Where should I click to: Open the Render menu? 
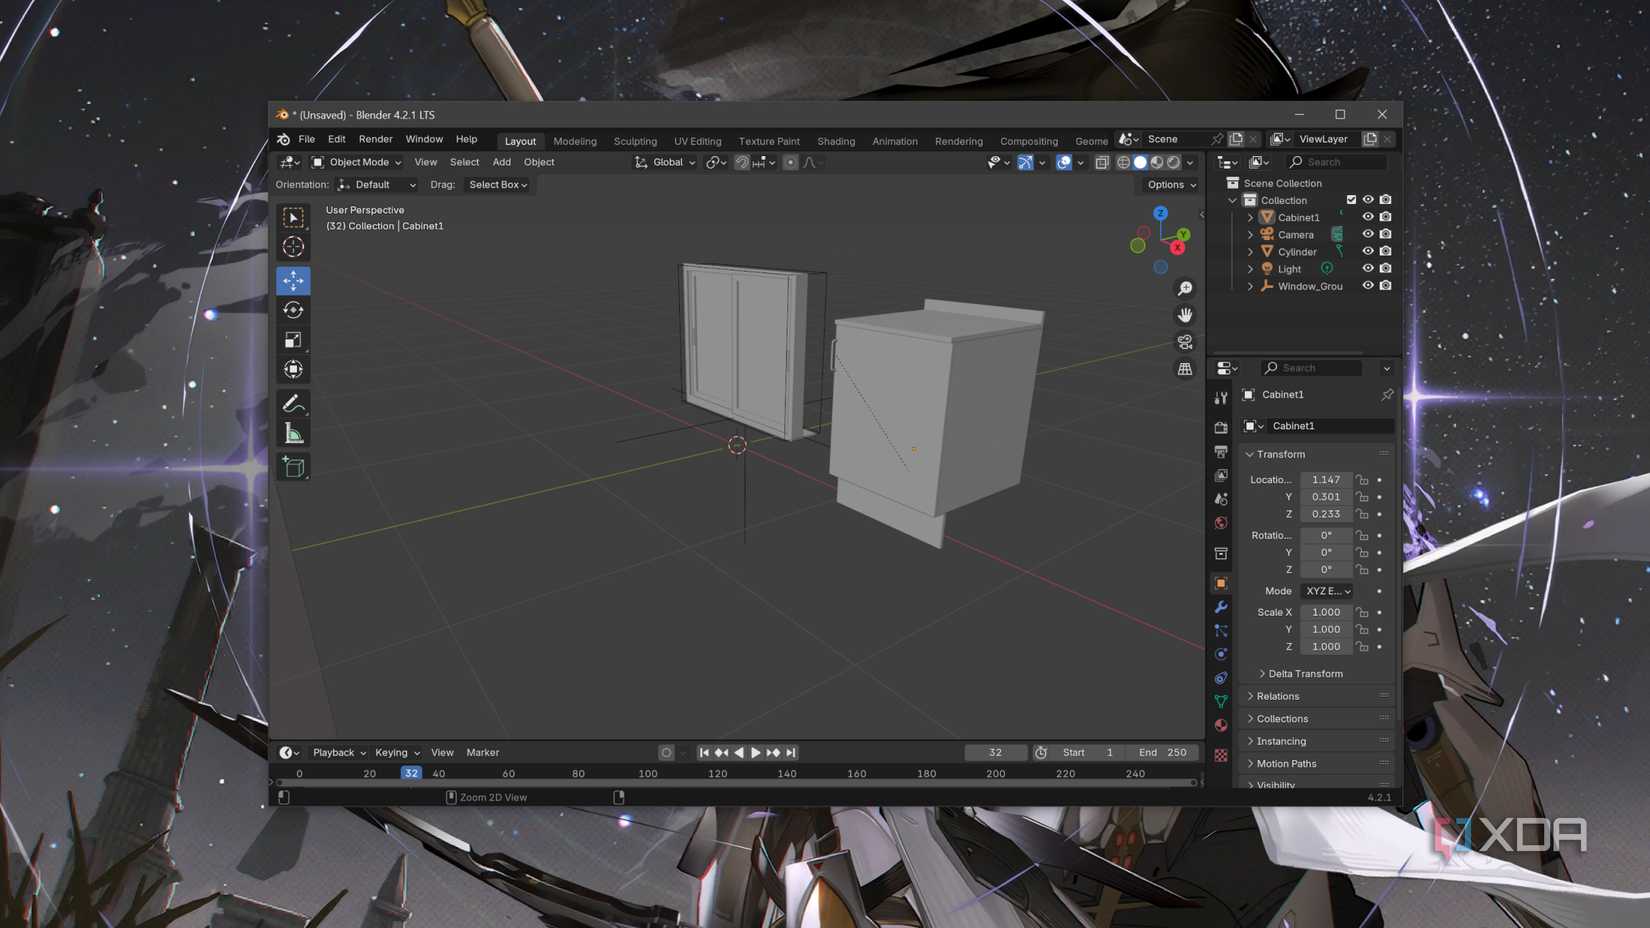pos(375,139)
